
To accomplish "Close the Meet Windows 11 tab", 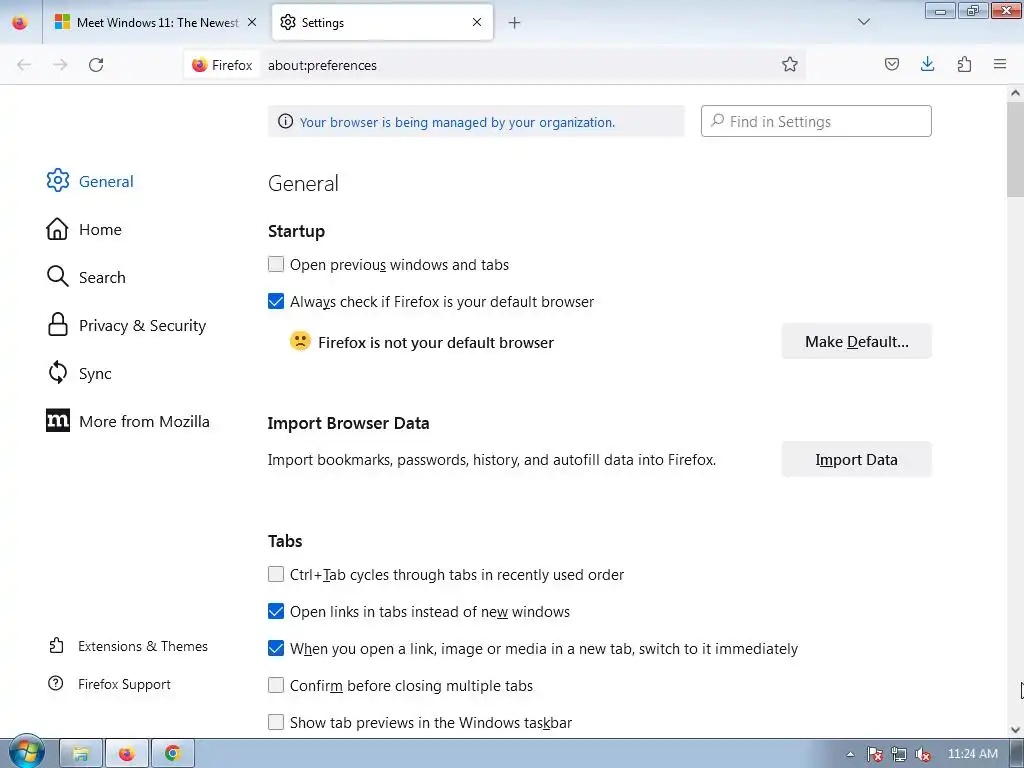I will click(x=252, y=22).
